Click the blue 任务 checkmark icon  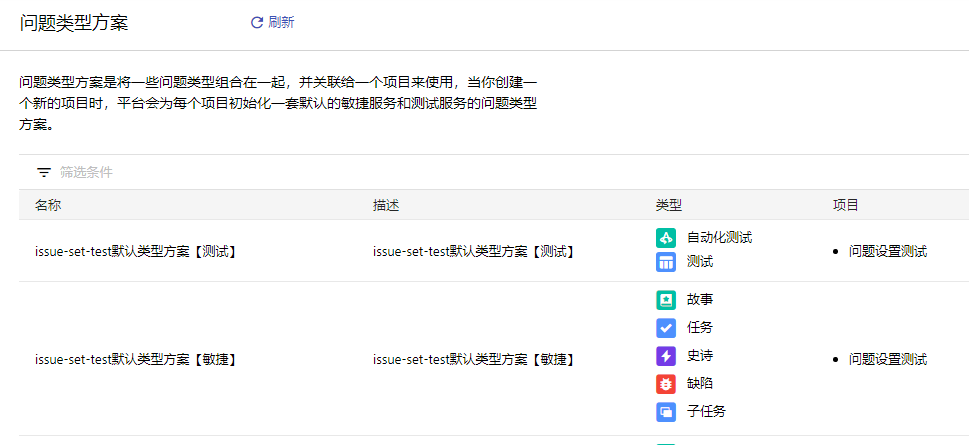pos(666,328)
